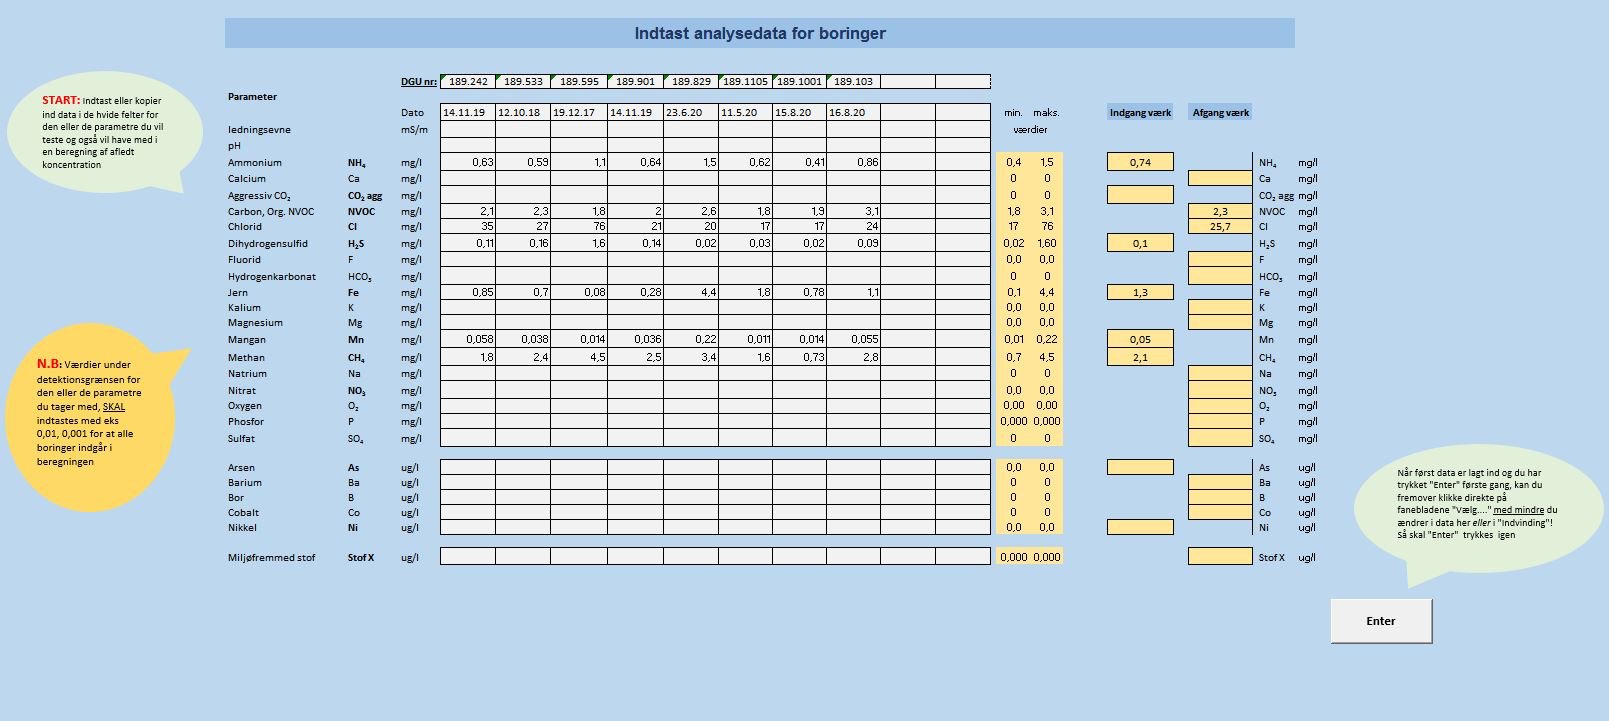Select the DGU nr cell 189.103
The height and width of the screenshot is (721, 1609).
pyautogui.click(x=853, y=82)
